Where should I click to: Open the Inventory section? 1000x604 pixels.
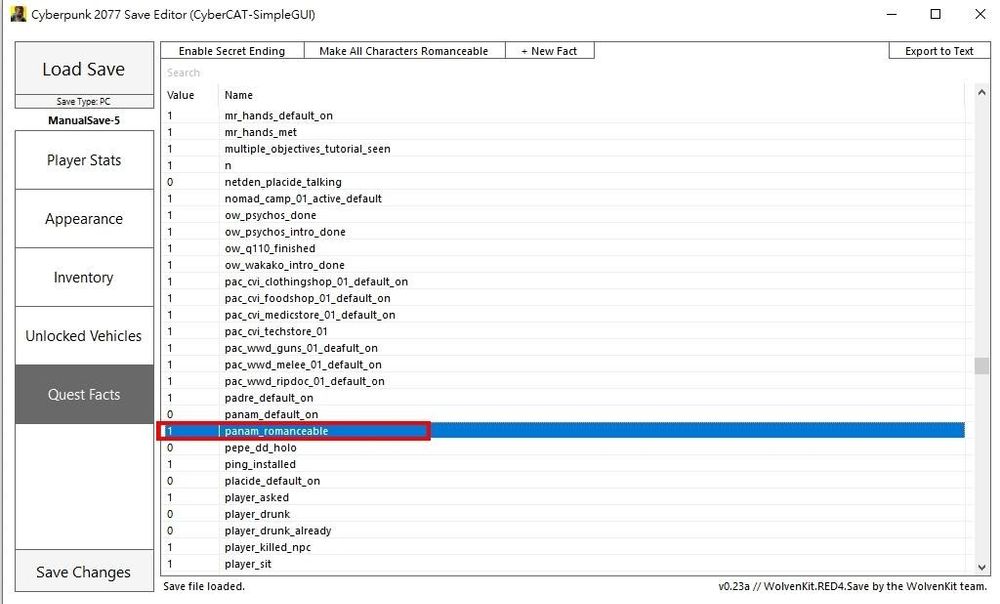(x=84, y=277)
